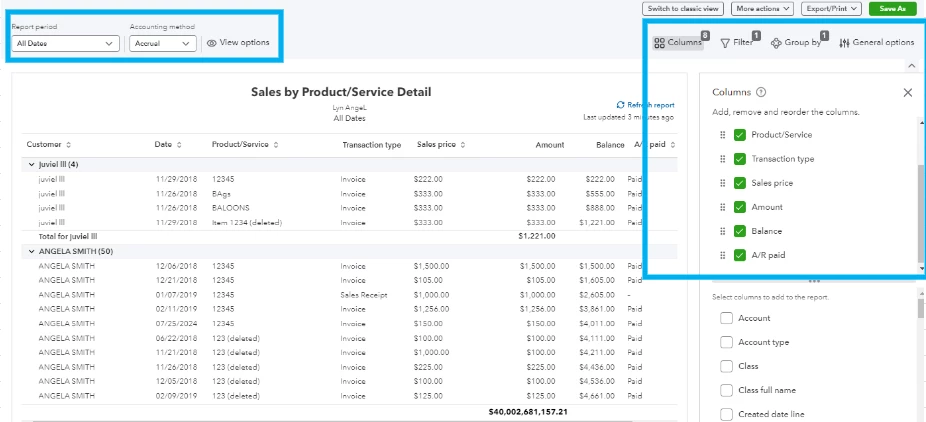Click the grand total $40,002,681,157.21
The width and height of the screenshot is (926, 422).
(528, 411)
